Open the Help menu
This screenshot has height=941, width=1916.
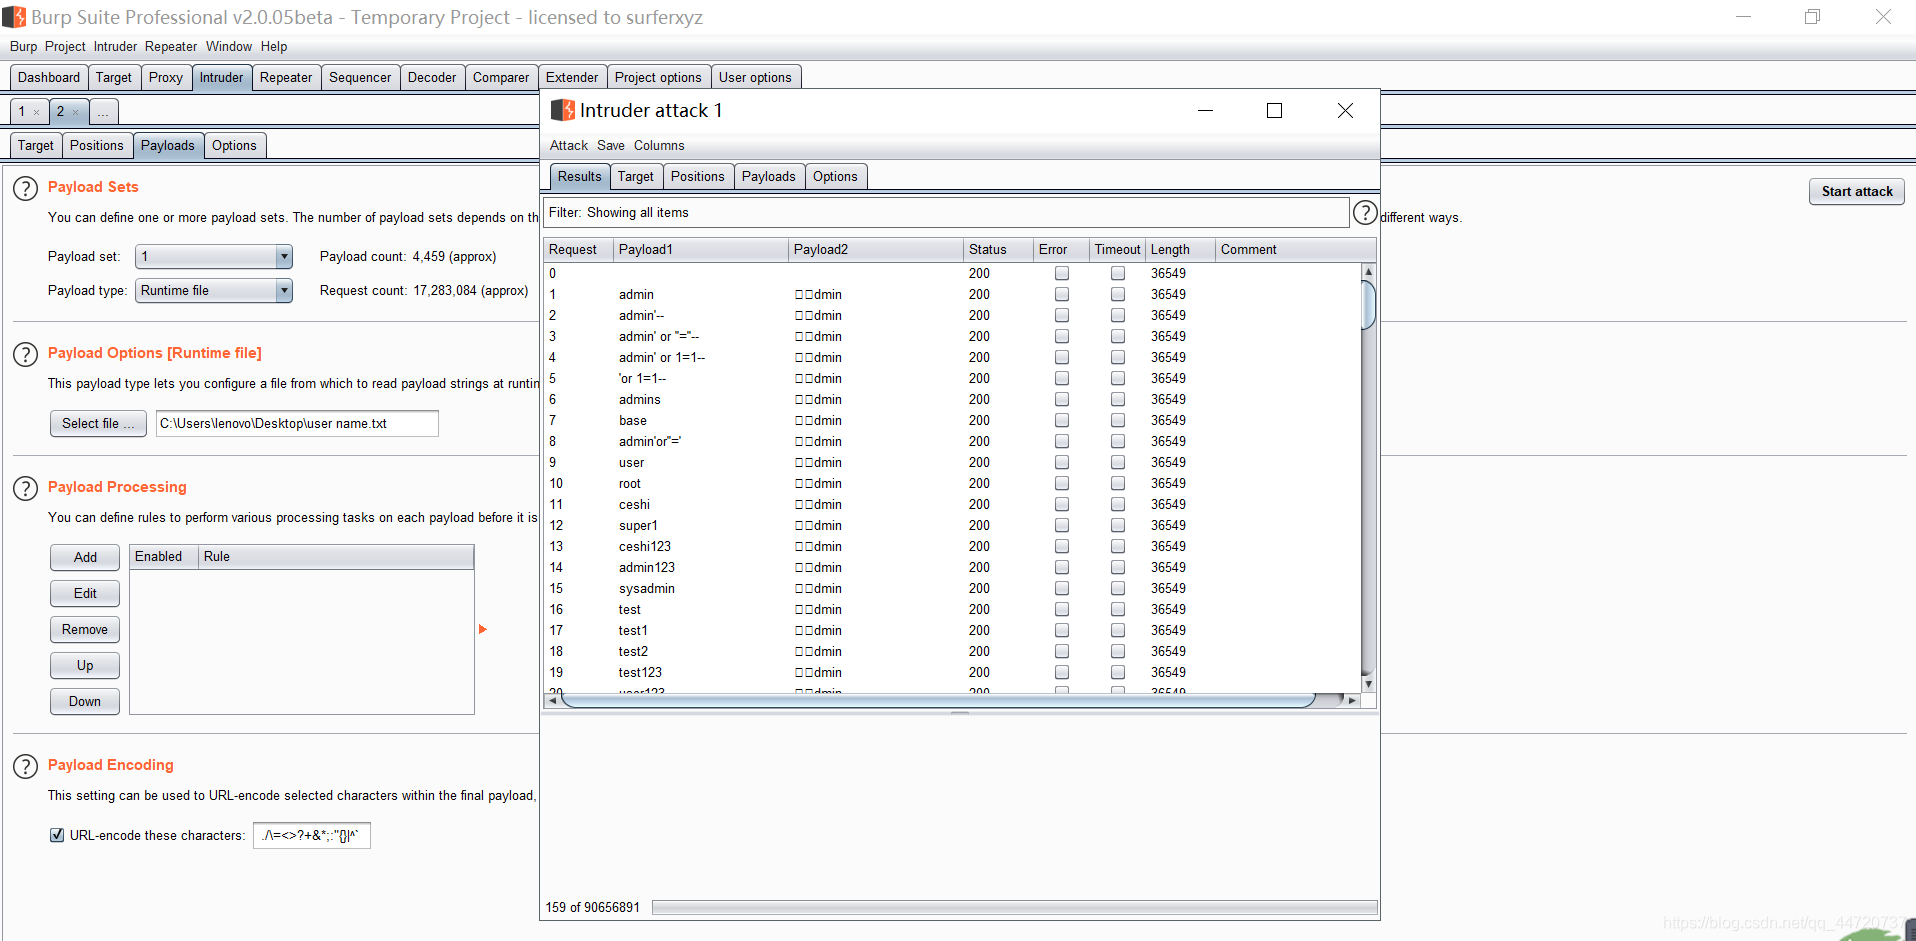274,47
